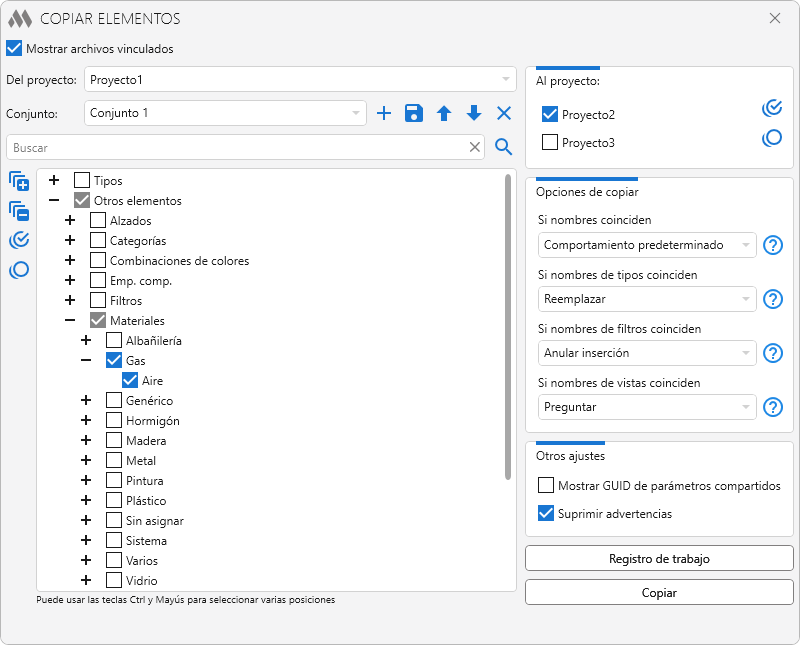
Task: Expand the Alzados node
Action: tap(70, 220)
